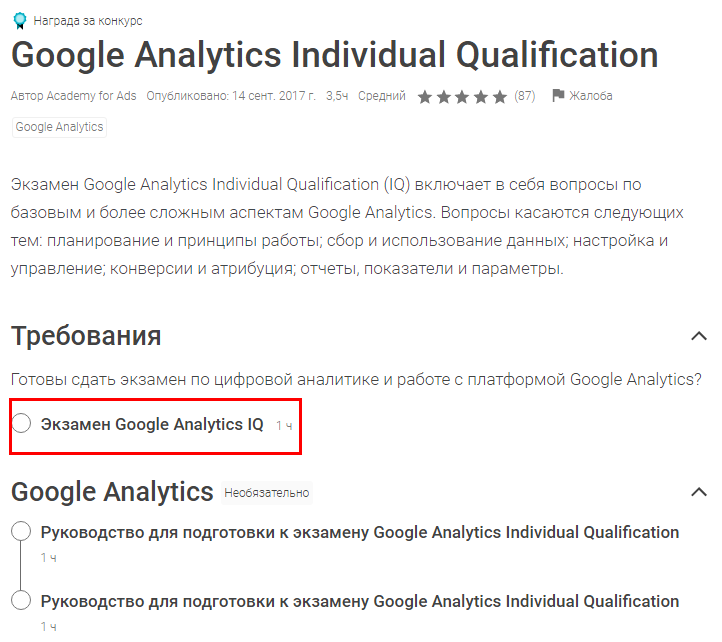The width and height of the screenshot is (722, 642).
Task: Collapse the Google Analytics section
Action: (x=699, y=492)
